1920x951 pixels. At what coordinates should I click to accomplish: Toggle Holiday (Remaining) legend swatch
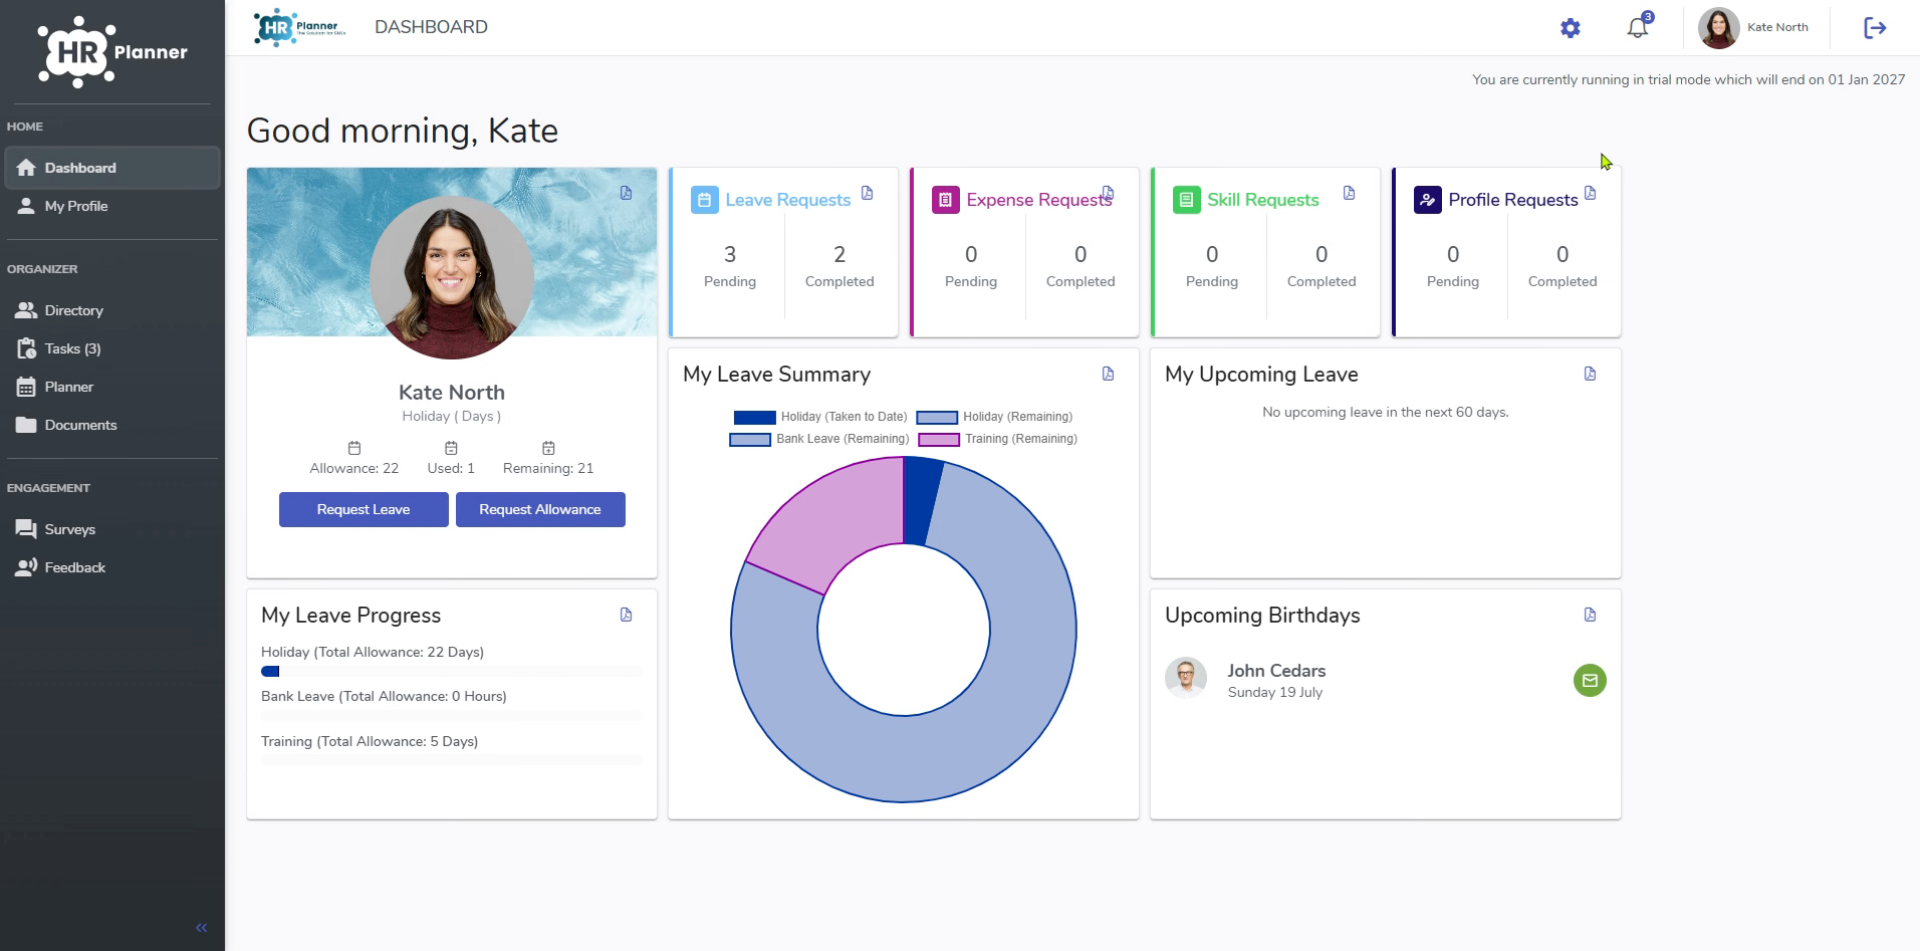click(x=937, y=417)
